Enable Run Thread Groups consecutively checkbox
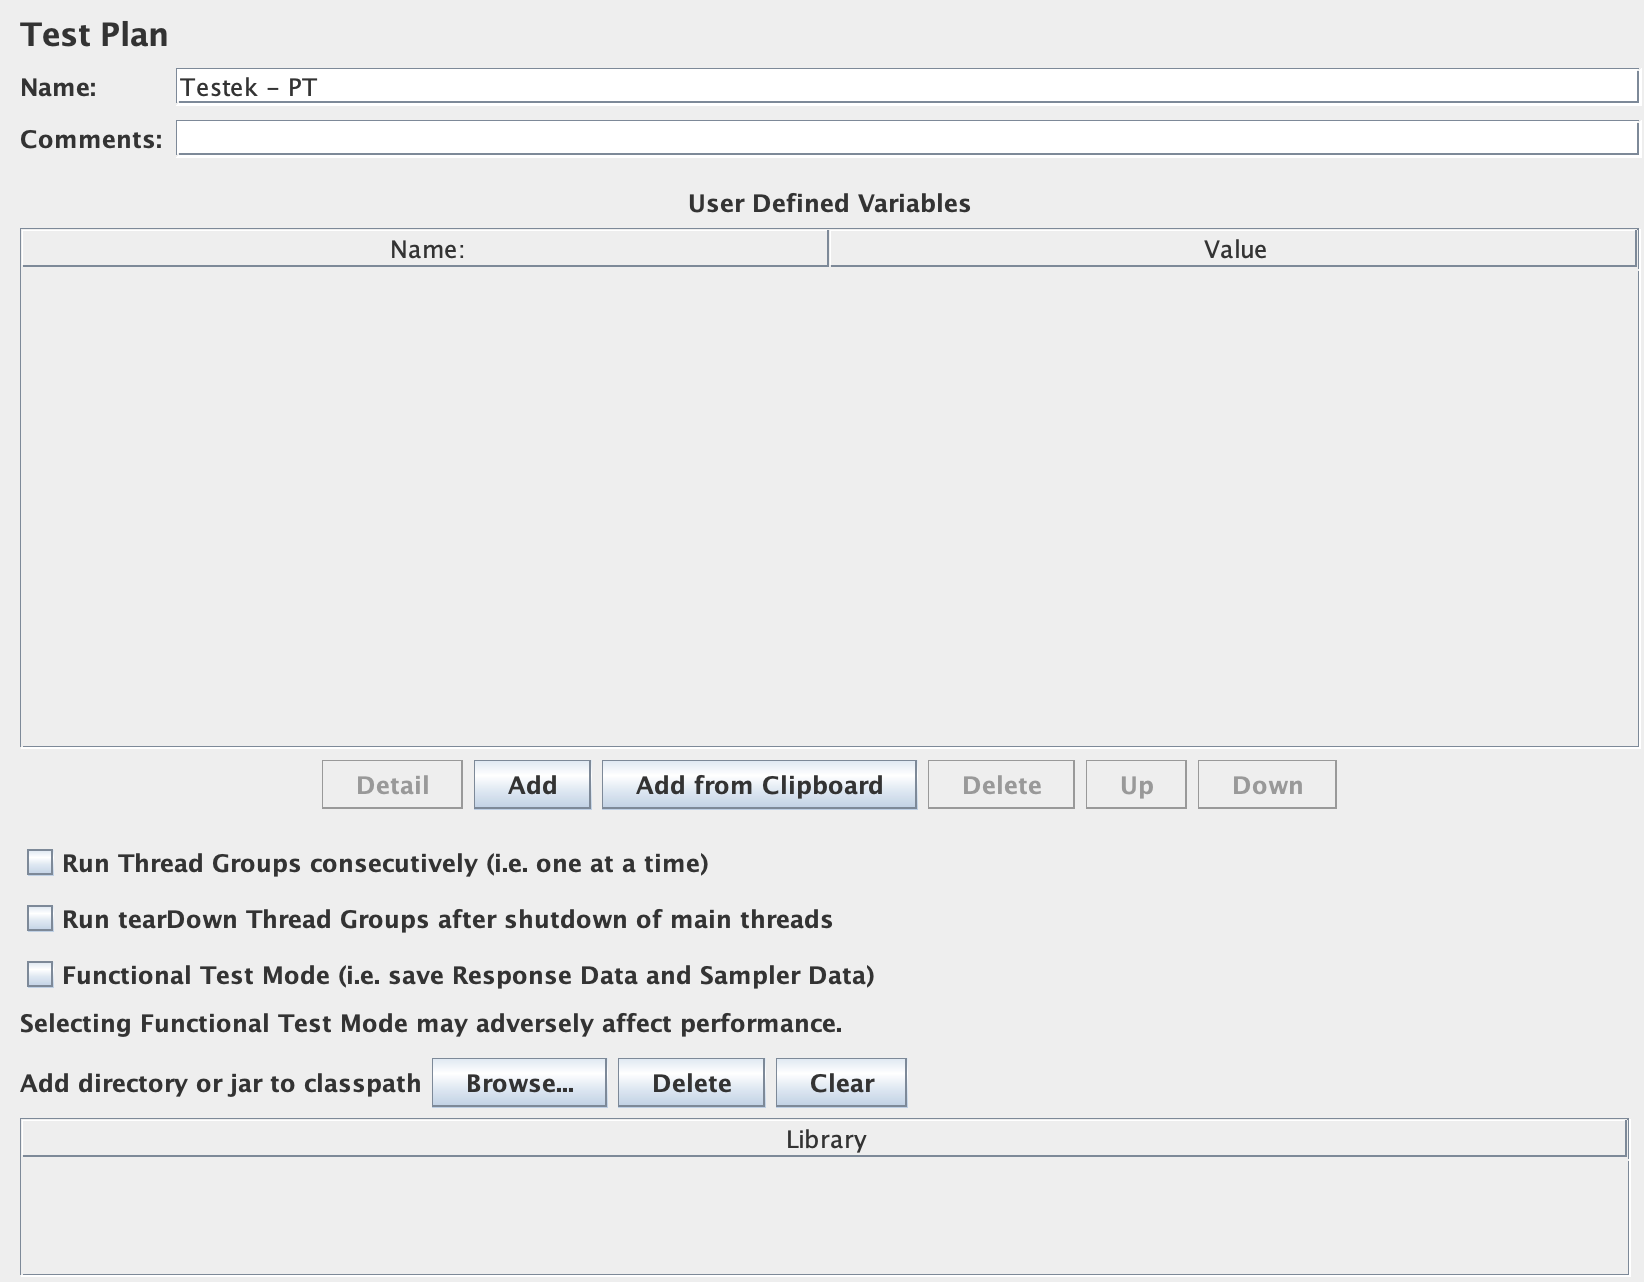The image size is (1644, 1282). click(x=40, y=863)
